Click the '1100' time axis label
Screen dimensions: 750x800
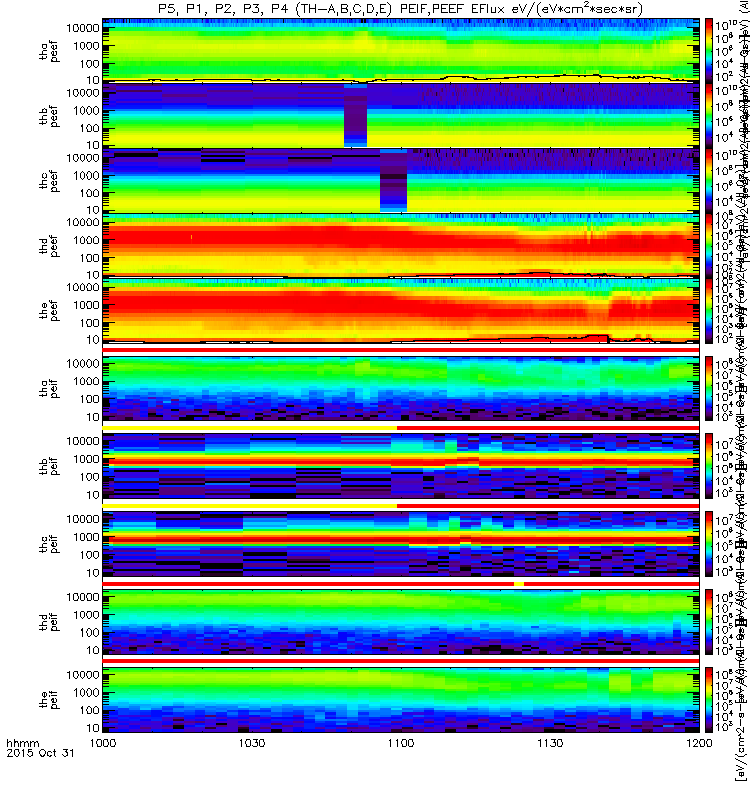tap(401, 743)
